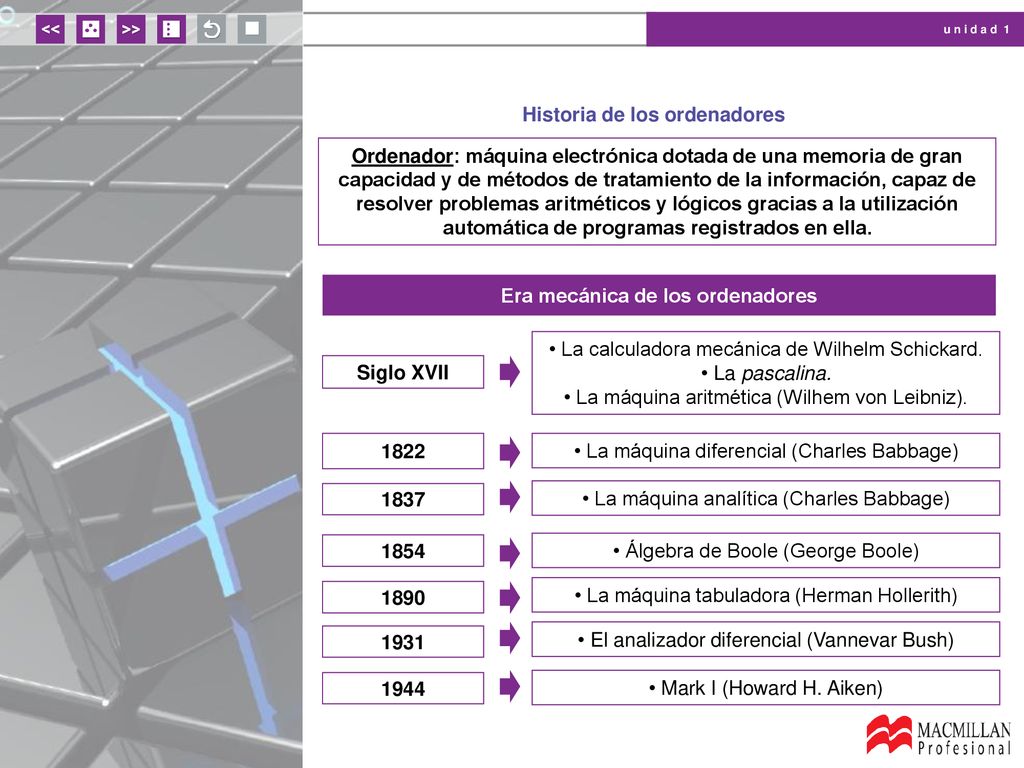
Task: Click the circular reload arrow icon
Action: pyautogui.click(x=212, y=29)
